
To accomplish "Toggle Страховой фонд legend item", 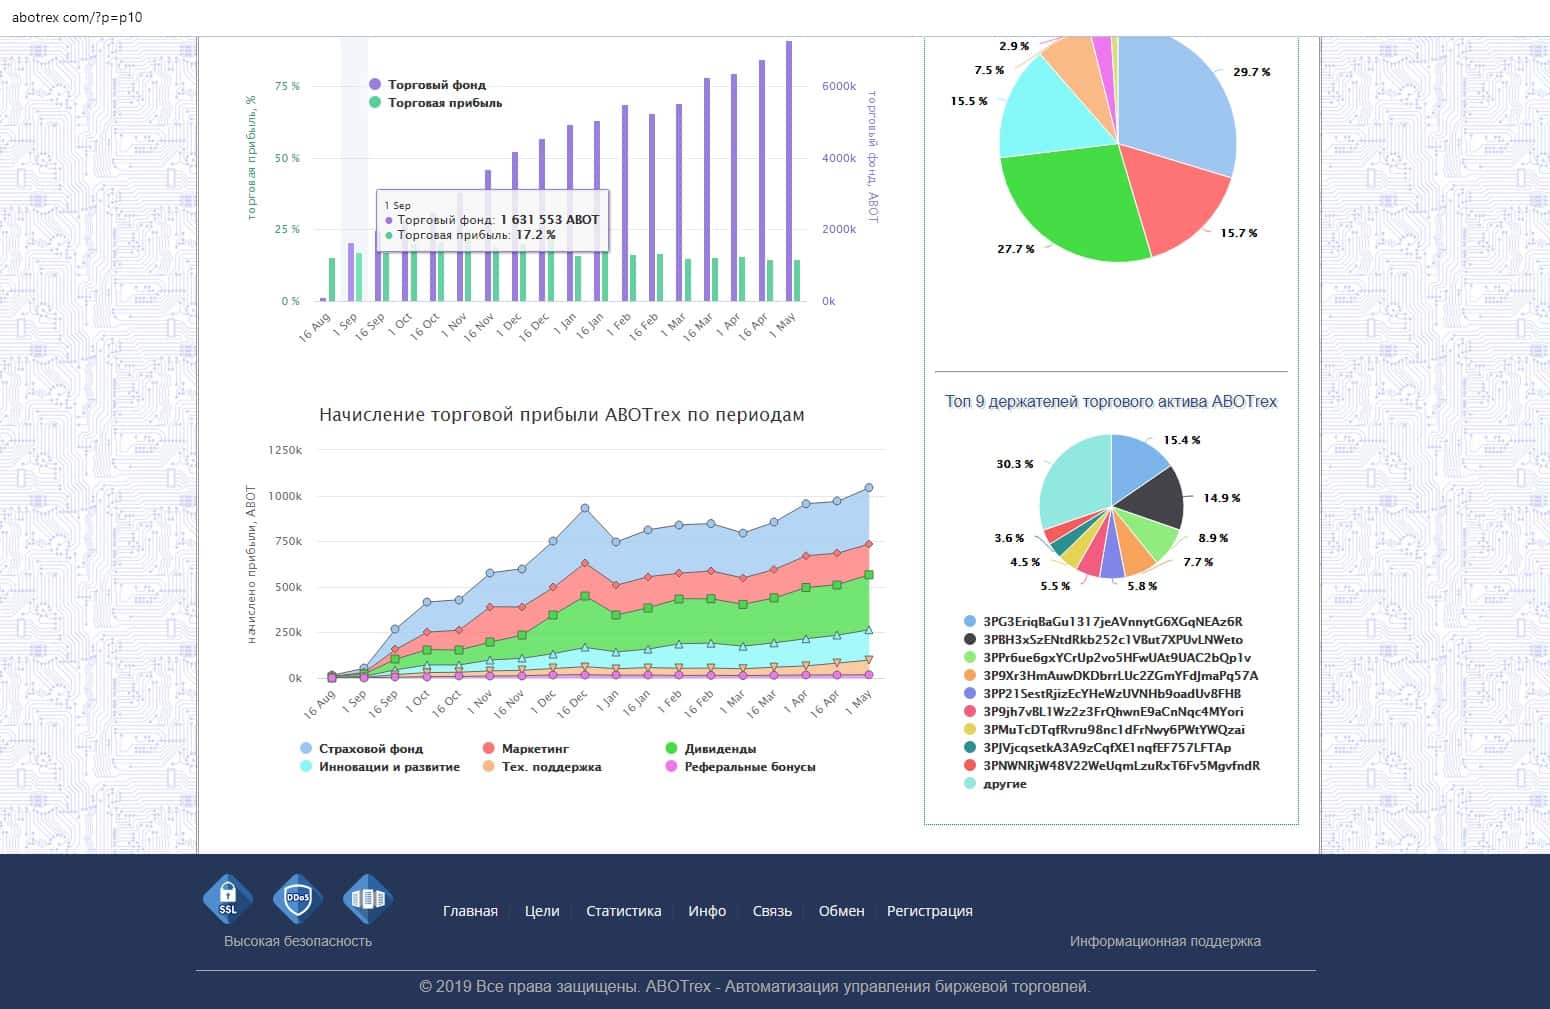I will coord(362,748).
